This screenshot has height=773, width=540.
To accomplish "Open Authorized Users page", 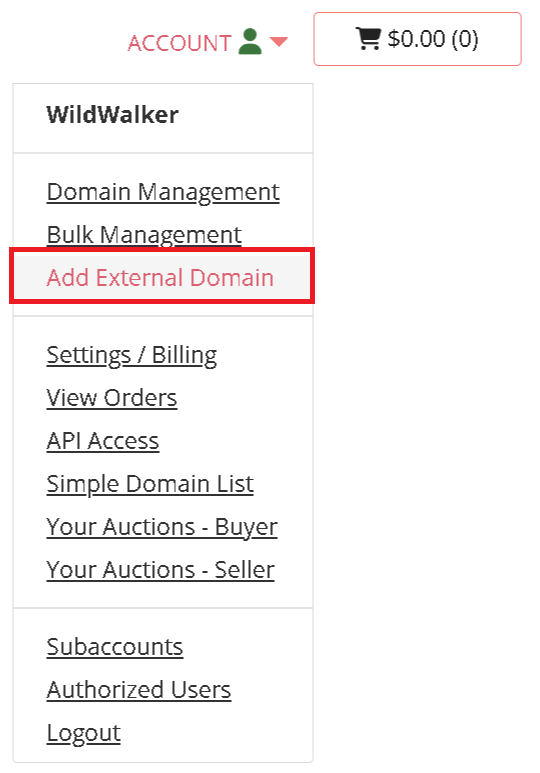I will click(139, 690).
